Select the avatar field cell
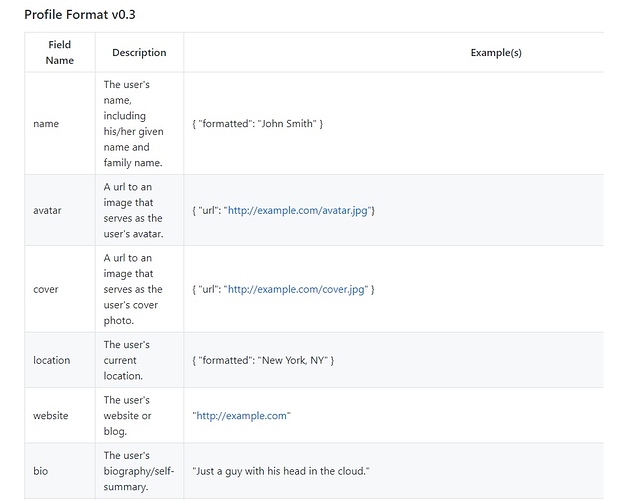Image resolution: width=625 pixels, height=500 pixels. 60,211
